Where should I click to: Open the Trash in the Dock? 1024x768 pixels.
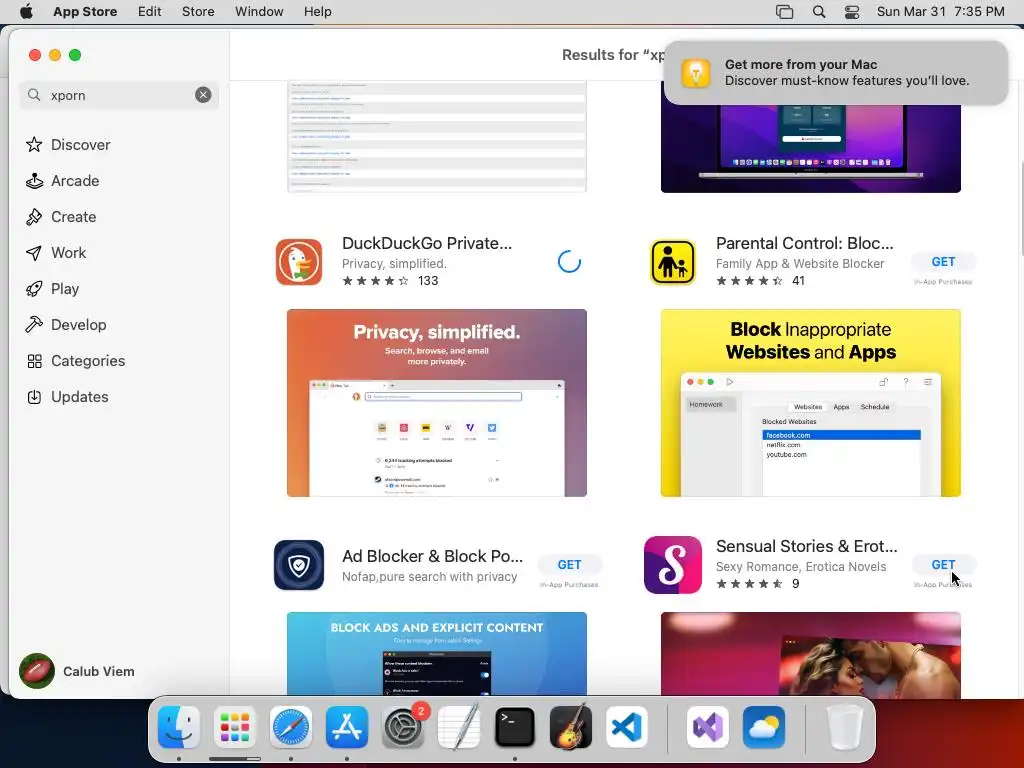[x=845, y=727]
